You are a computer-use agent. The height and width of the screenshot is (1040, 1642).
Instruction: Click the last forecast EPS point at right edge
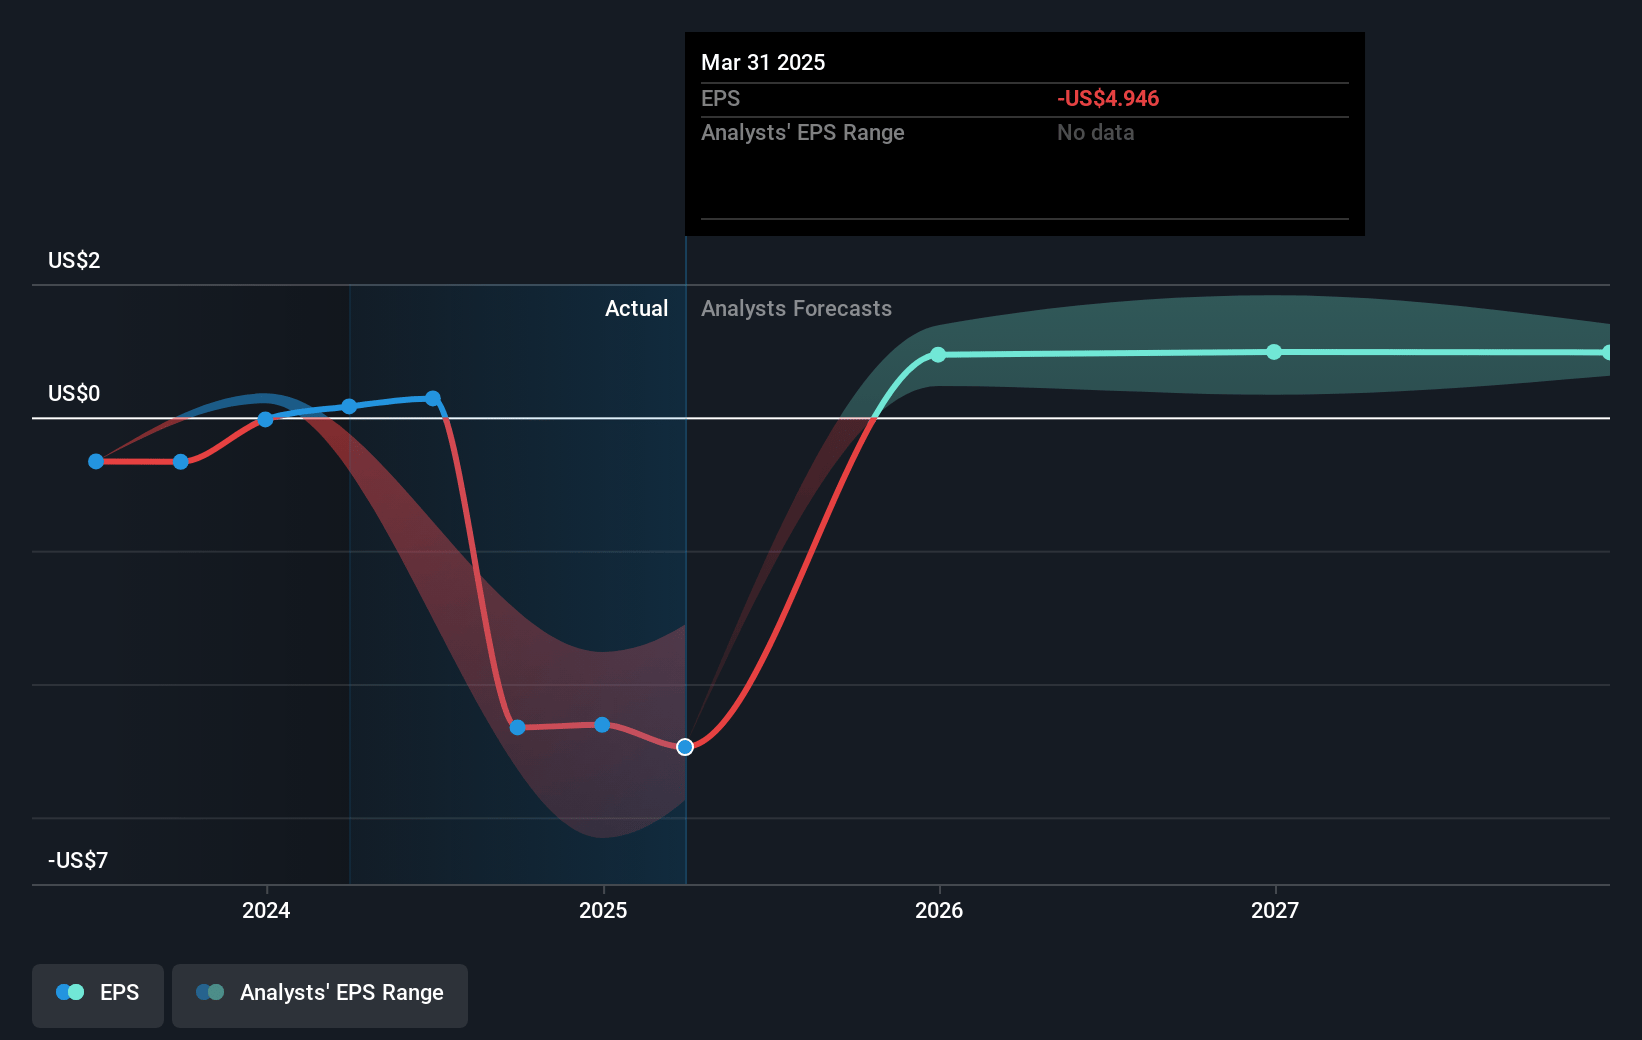pos(1607,353)
